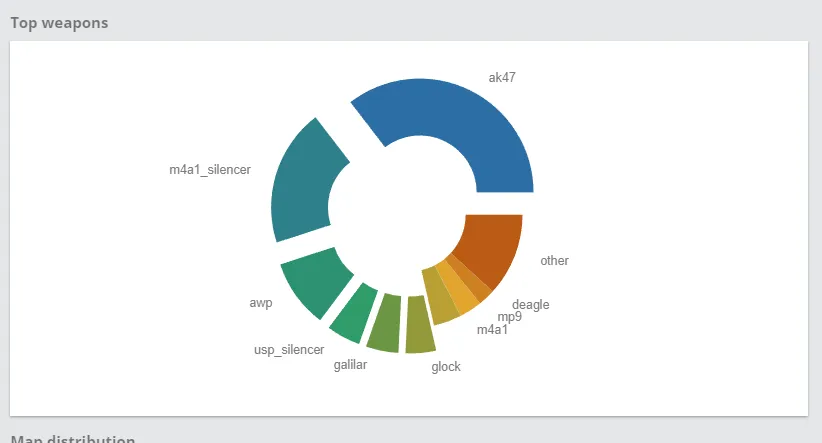Click the galilar label
This screenshot has width=822, height=443.
click(x=350, y=365)
